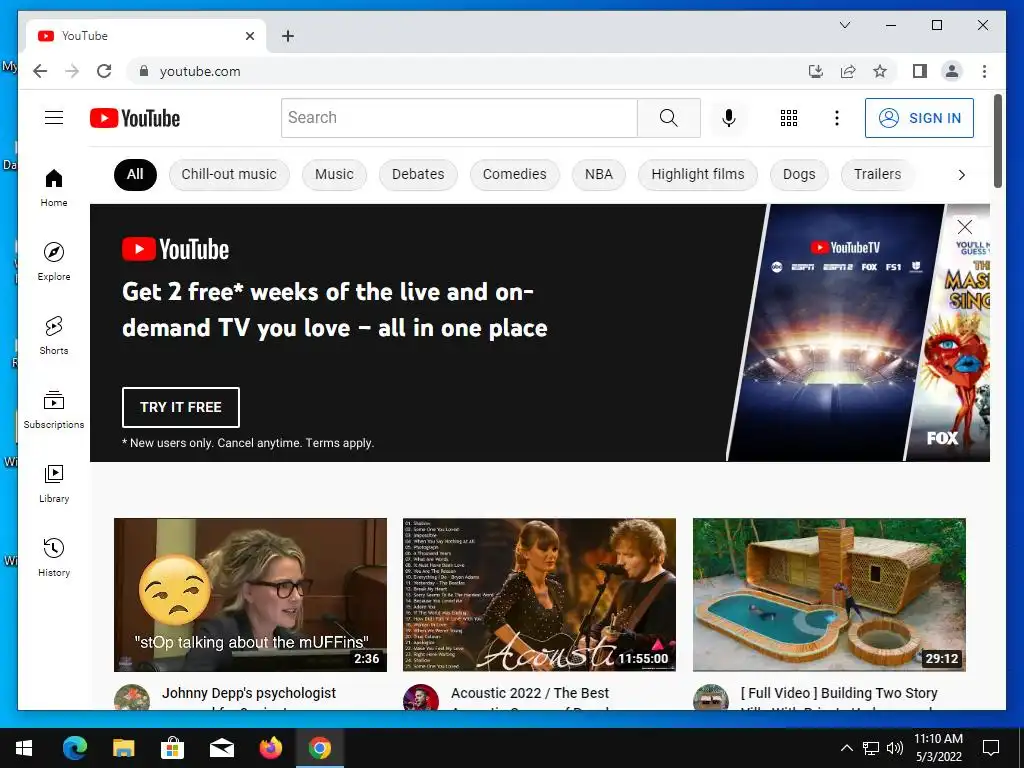1024x768 pixels.
Task: Open Shorts in sidebar
Action: (x=54, y=336)
